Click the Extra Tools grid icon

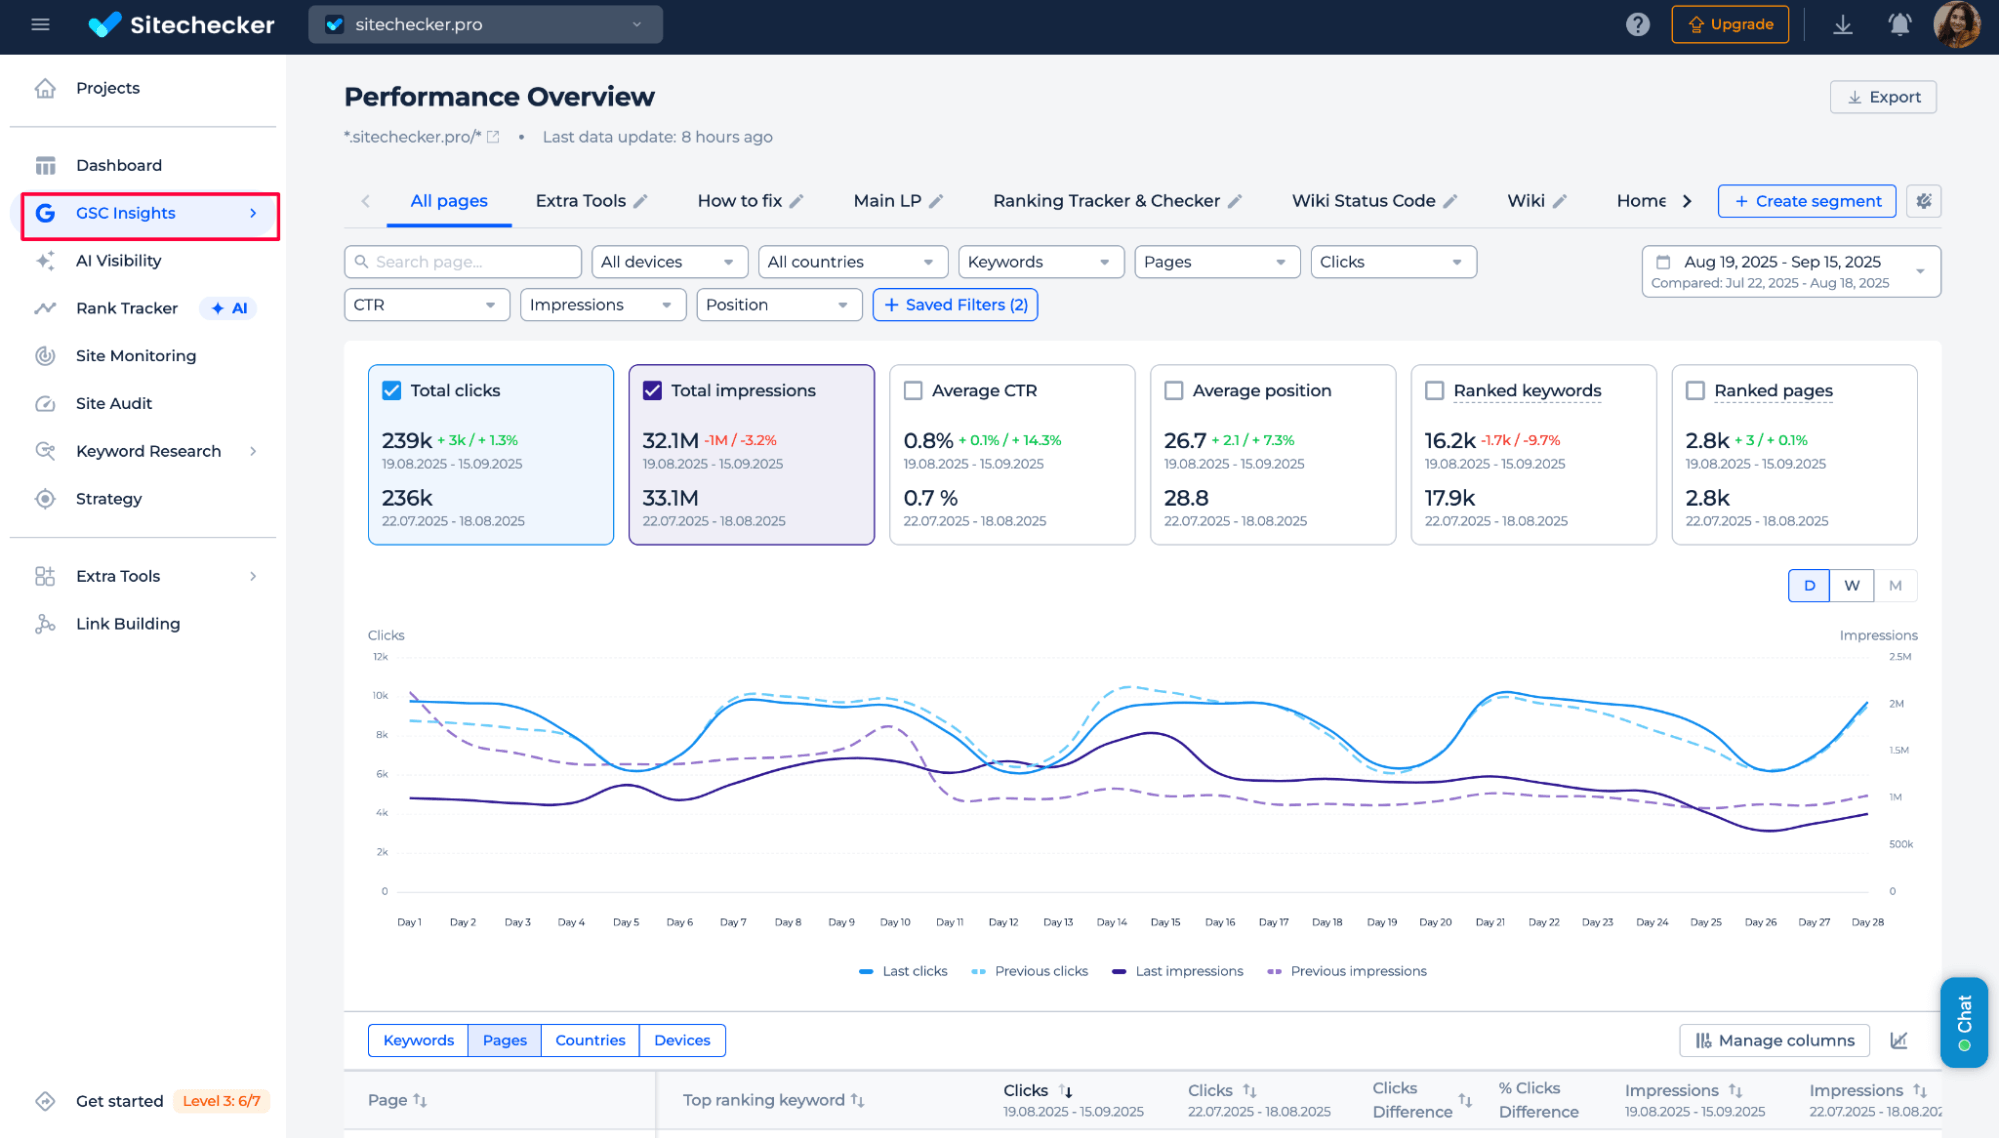[x=45, y=576]
